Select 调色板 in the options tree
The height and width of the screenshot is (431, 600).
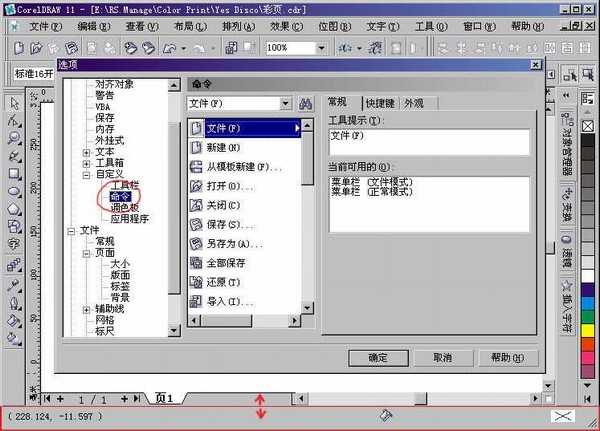(125, 206)
